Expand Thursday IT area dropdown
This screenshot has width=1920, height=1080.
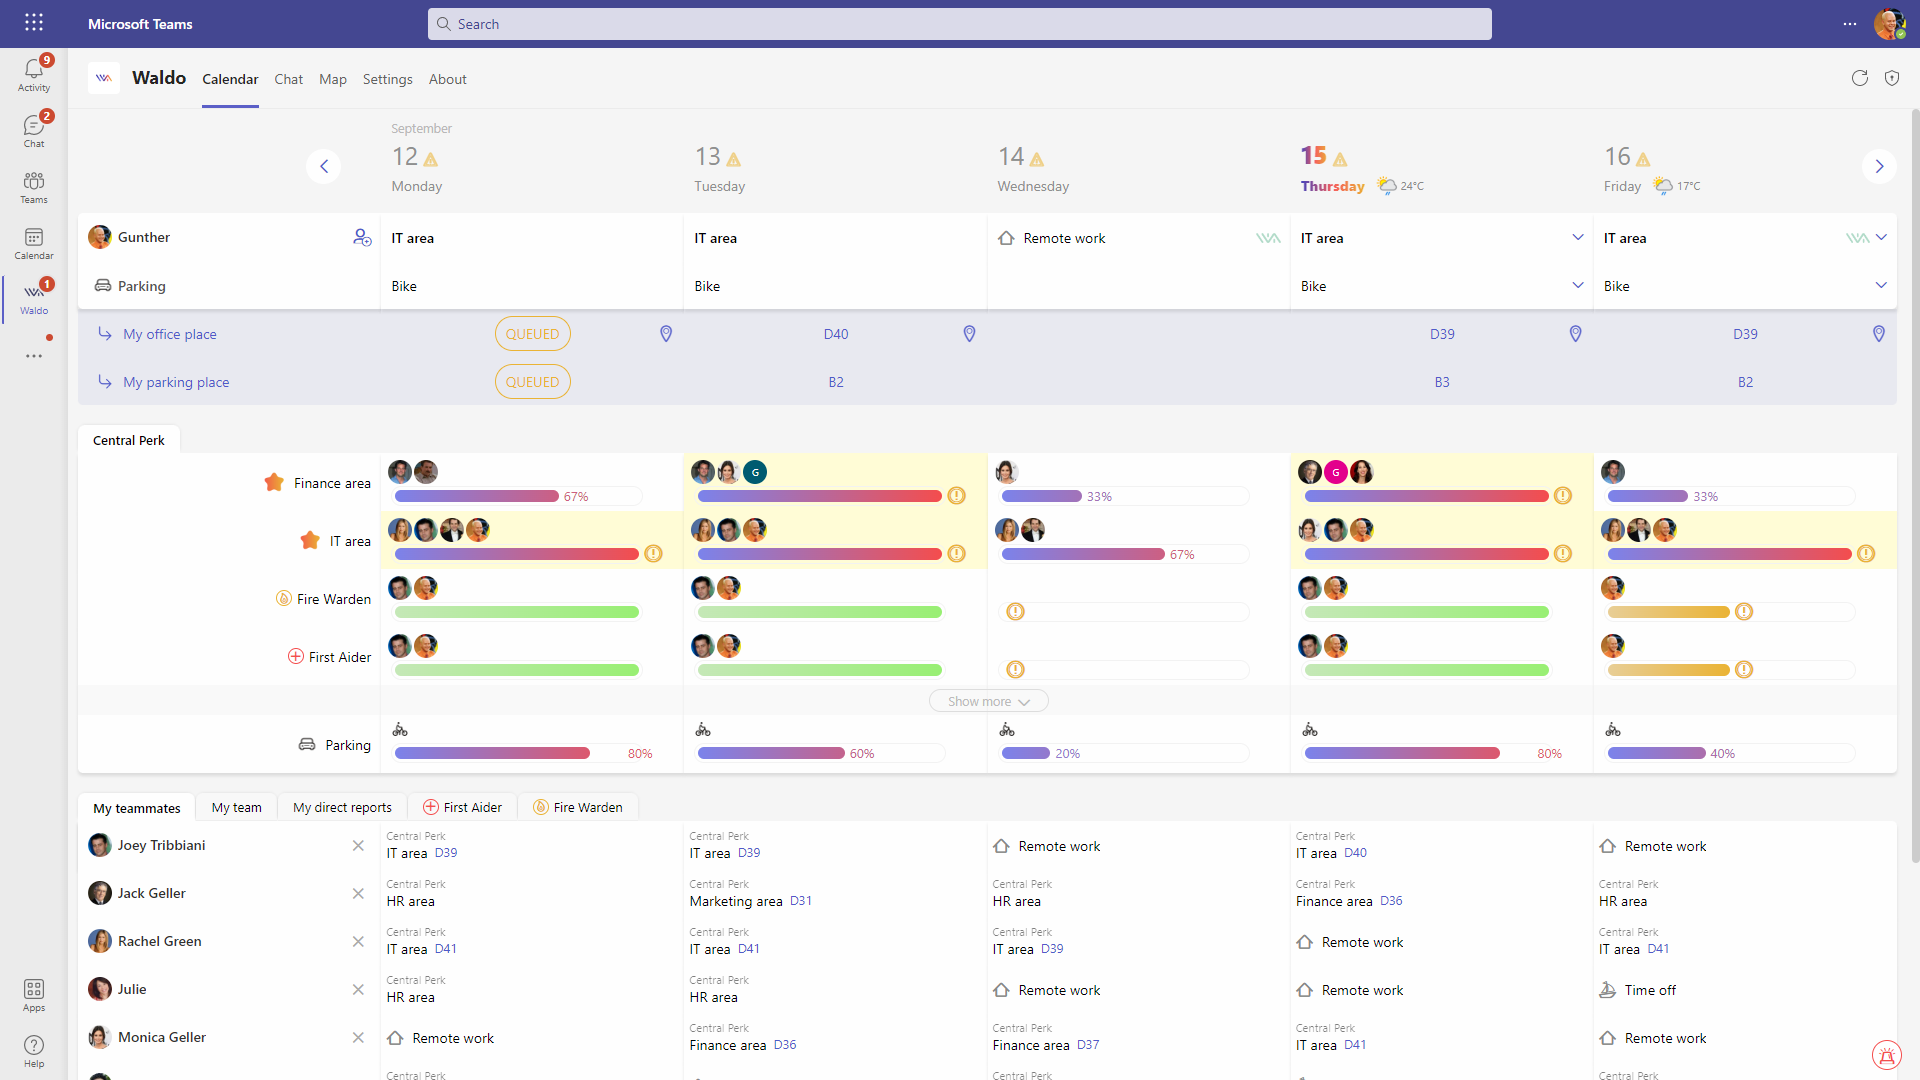[1577, 238]
